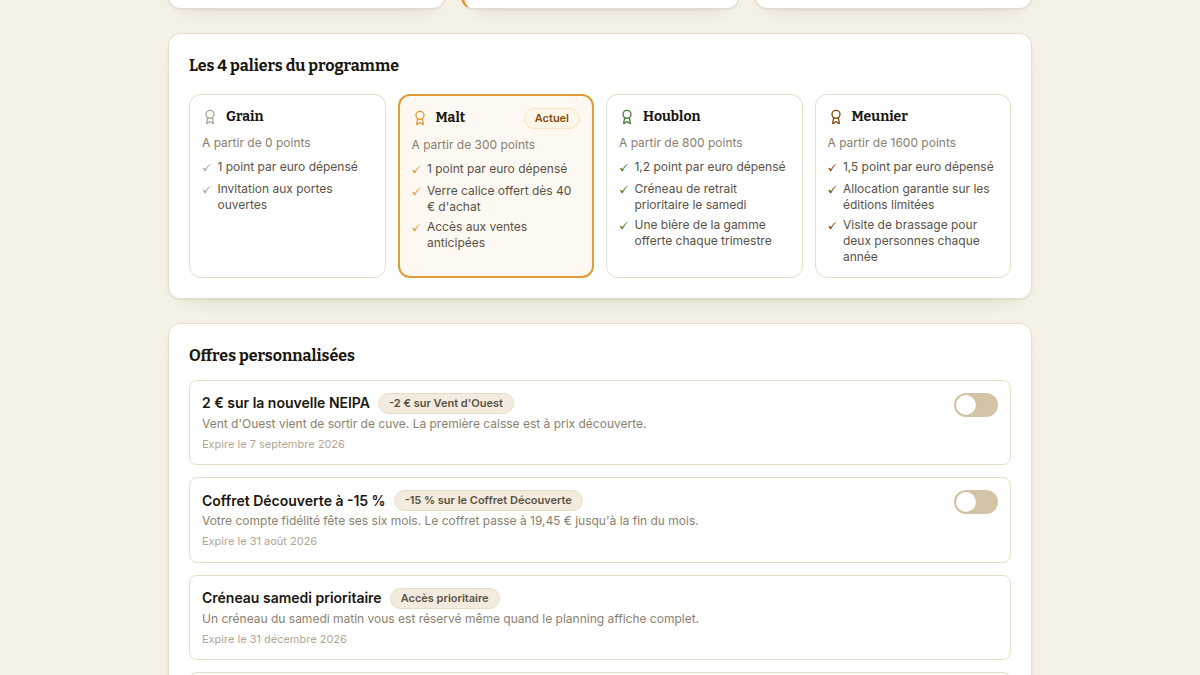Click the 'Offres personnalisées' heading
This screenshot has width=1200, height=675.
coord(272,355)
